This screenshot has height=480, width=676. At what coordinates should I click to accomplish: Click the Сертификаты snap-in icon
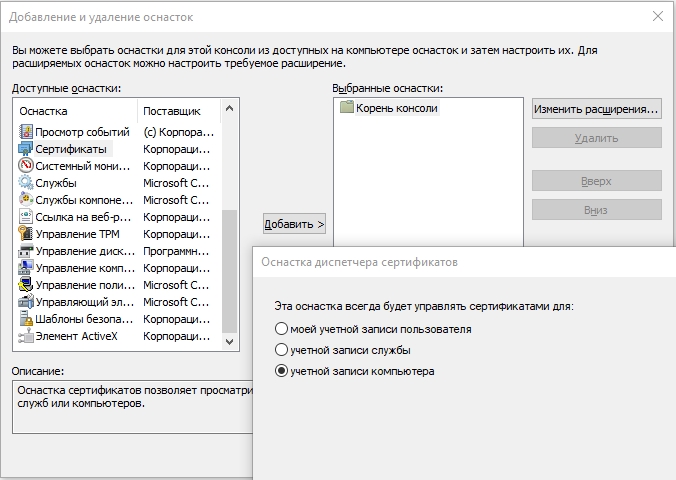click(26, 149)
